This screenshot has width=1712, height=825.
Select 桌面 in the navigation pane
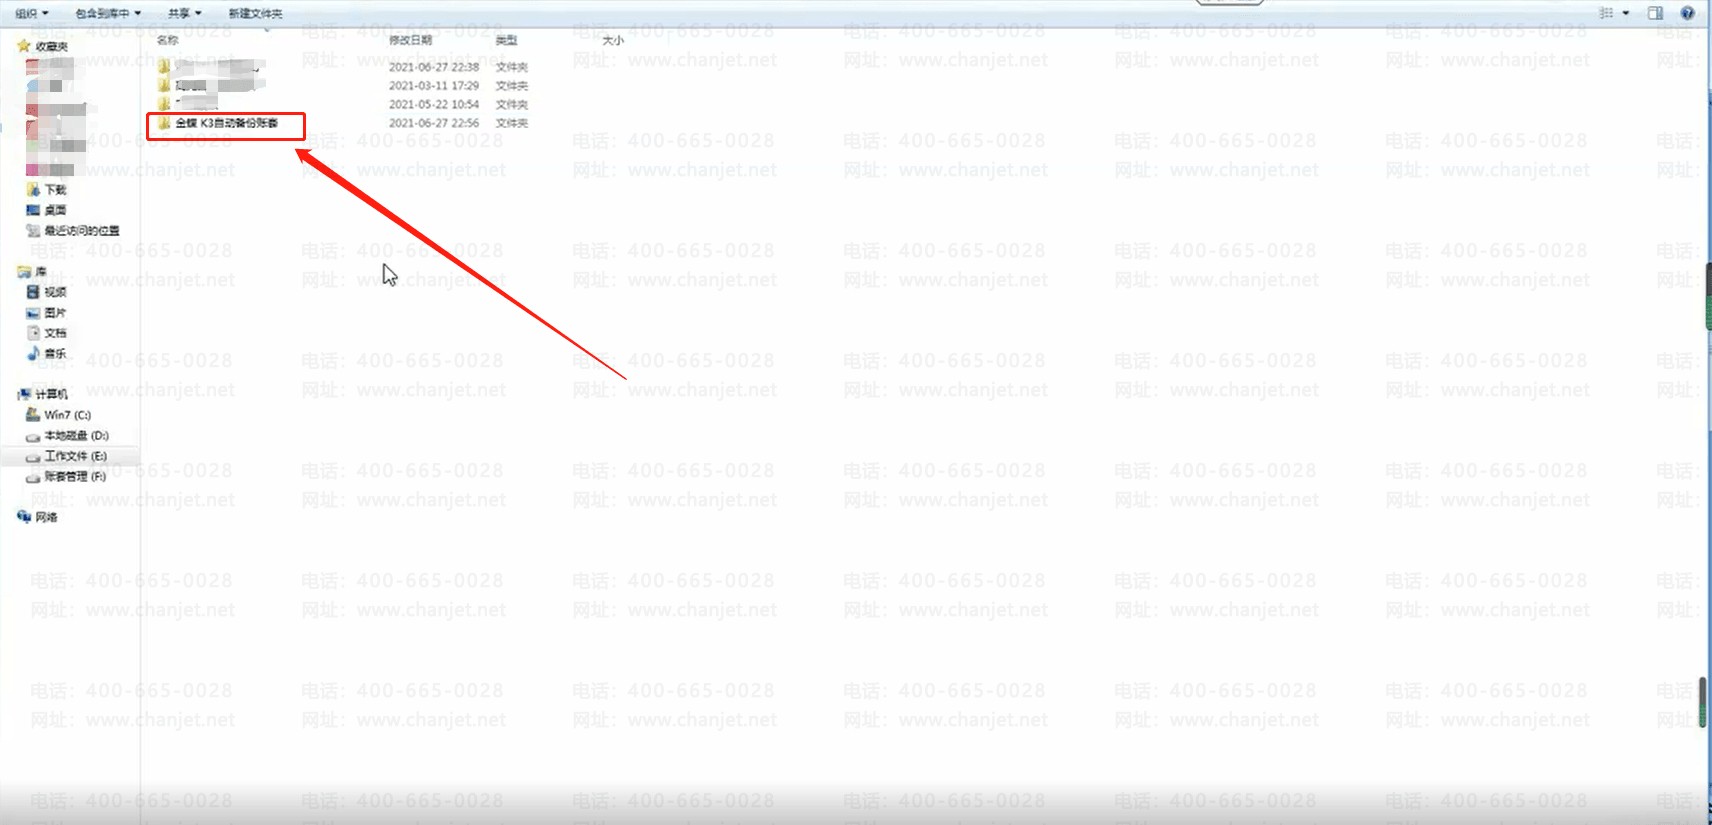tap(55, 210)
